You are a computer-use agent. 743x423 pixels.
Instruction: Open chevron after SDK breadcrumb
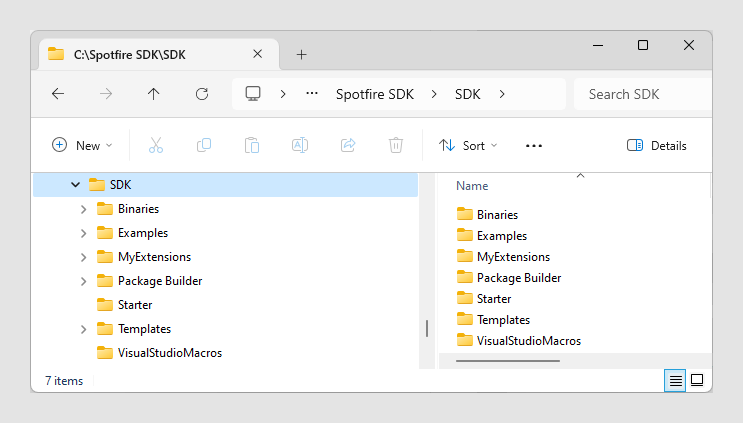(502, 94)
